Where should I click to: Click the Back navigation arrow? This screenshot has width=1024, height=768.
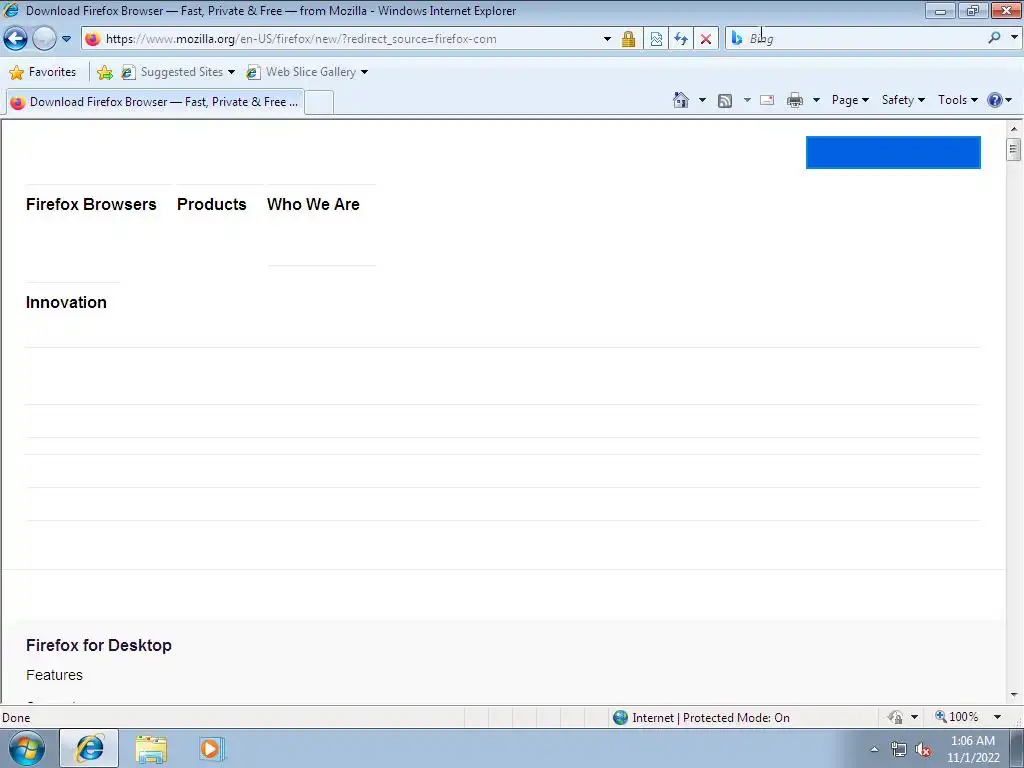pyautogui.click(x=15, y=39)
